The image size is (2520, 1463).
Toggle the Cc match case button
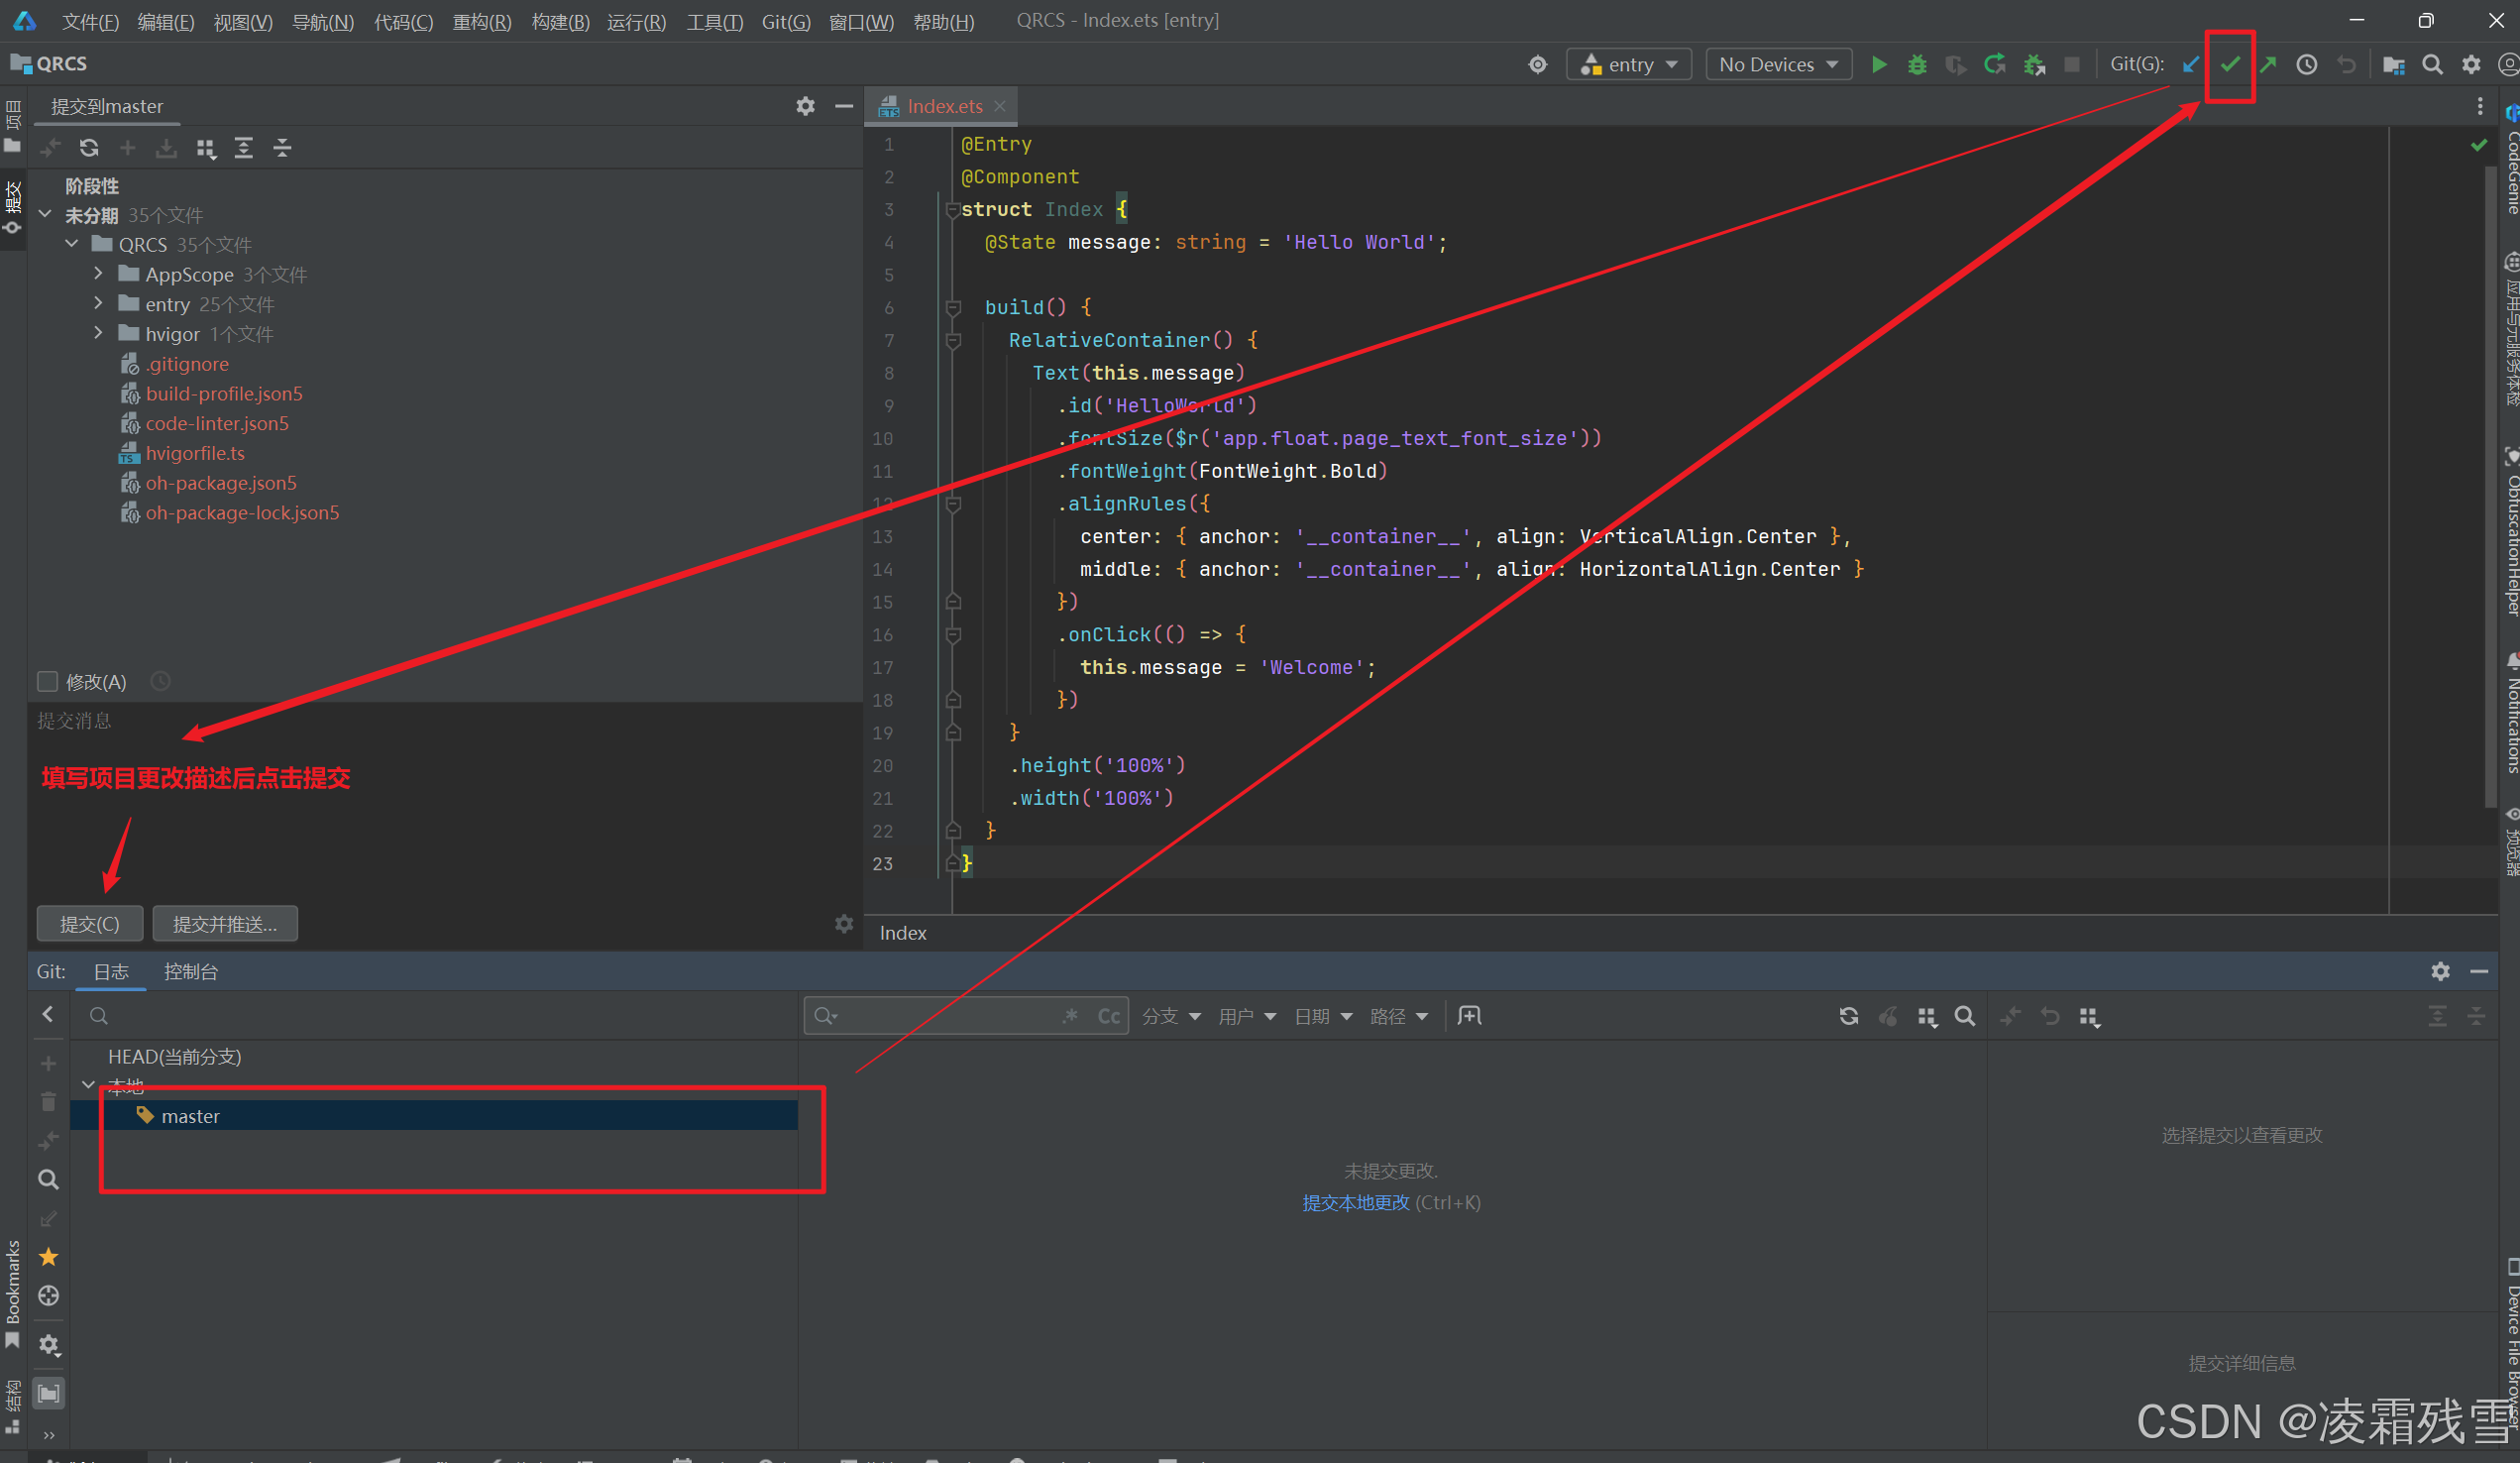pyautogui.click(x=1109, y=1016)
